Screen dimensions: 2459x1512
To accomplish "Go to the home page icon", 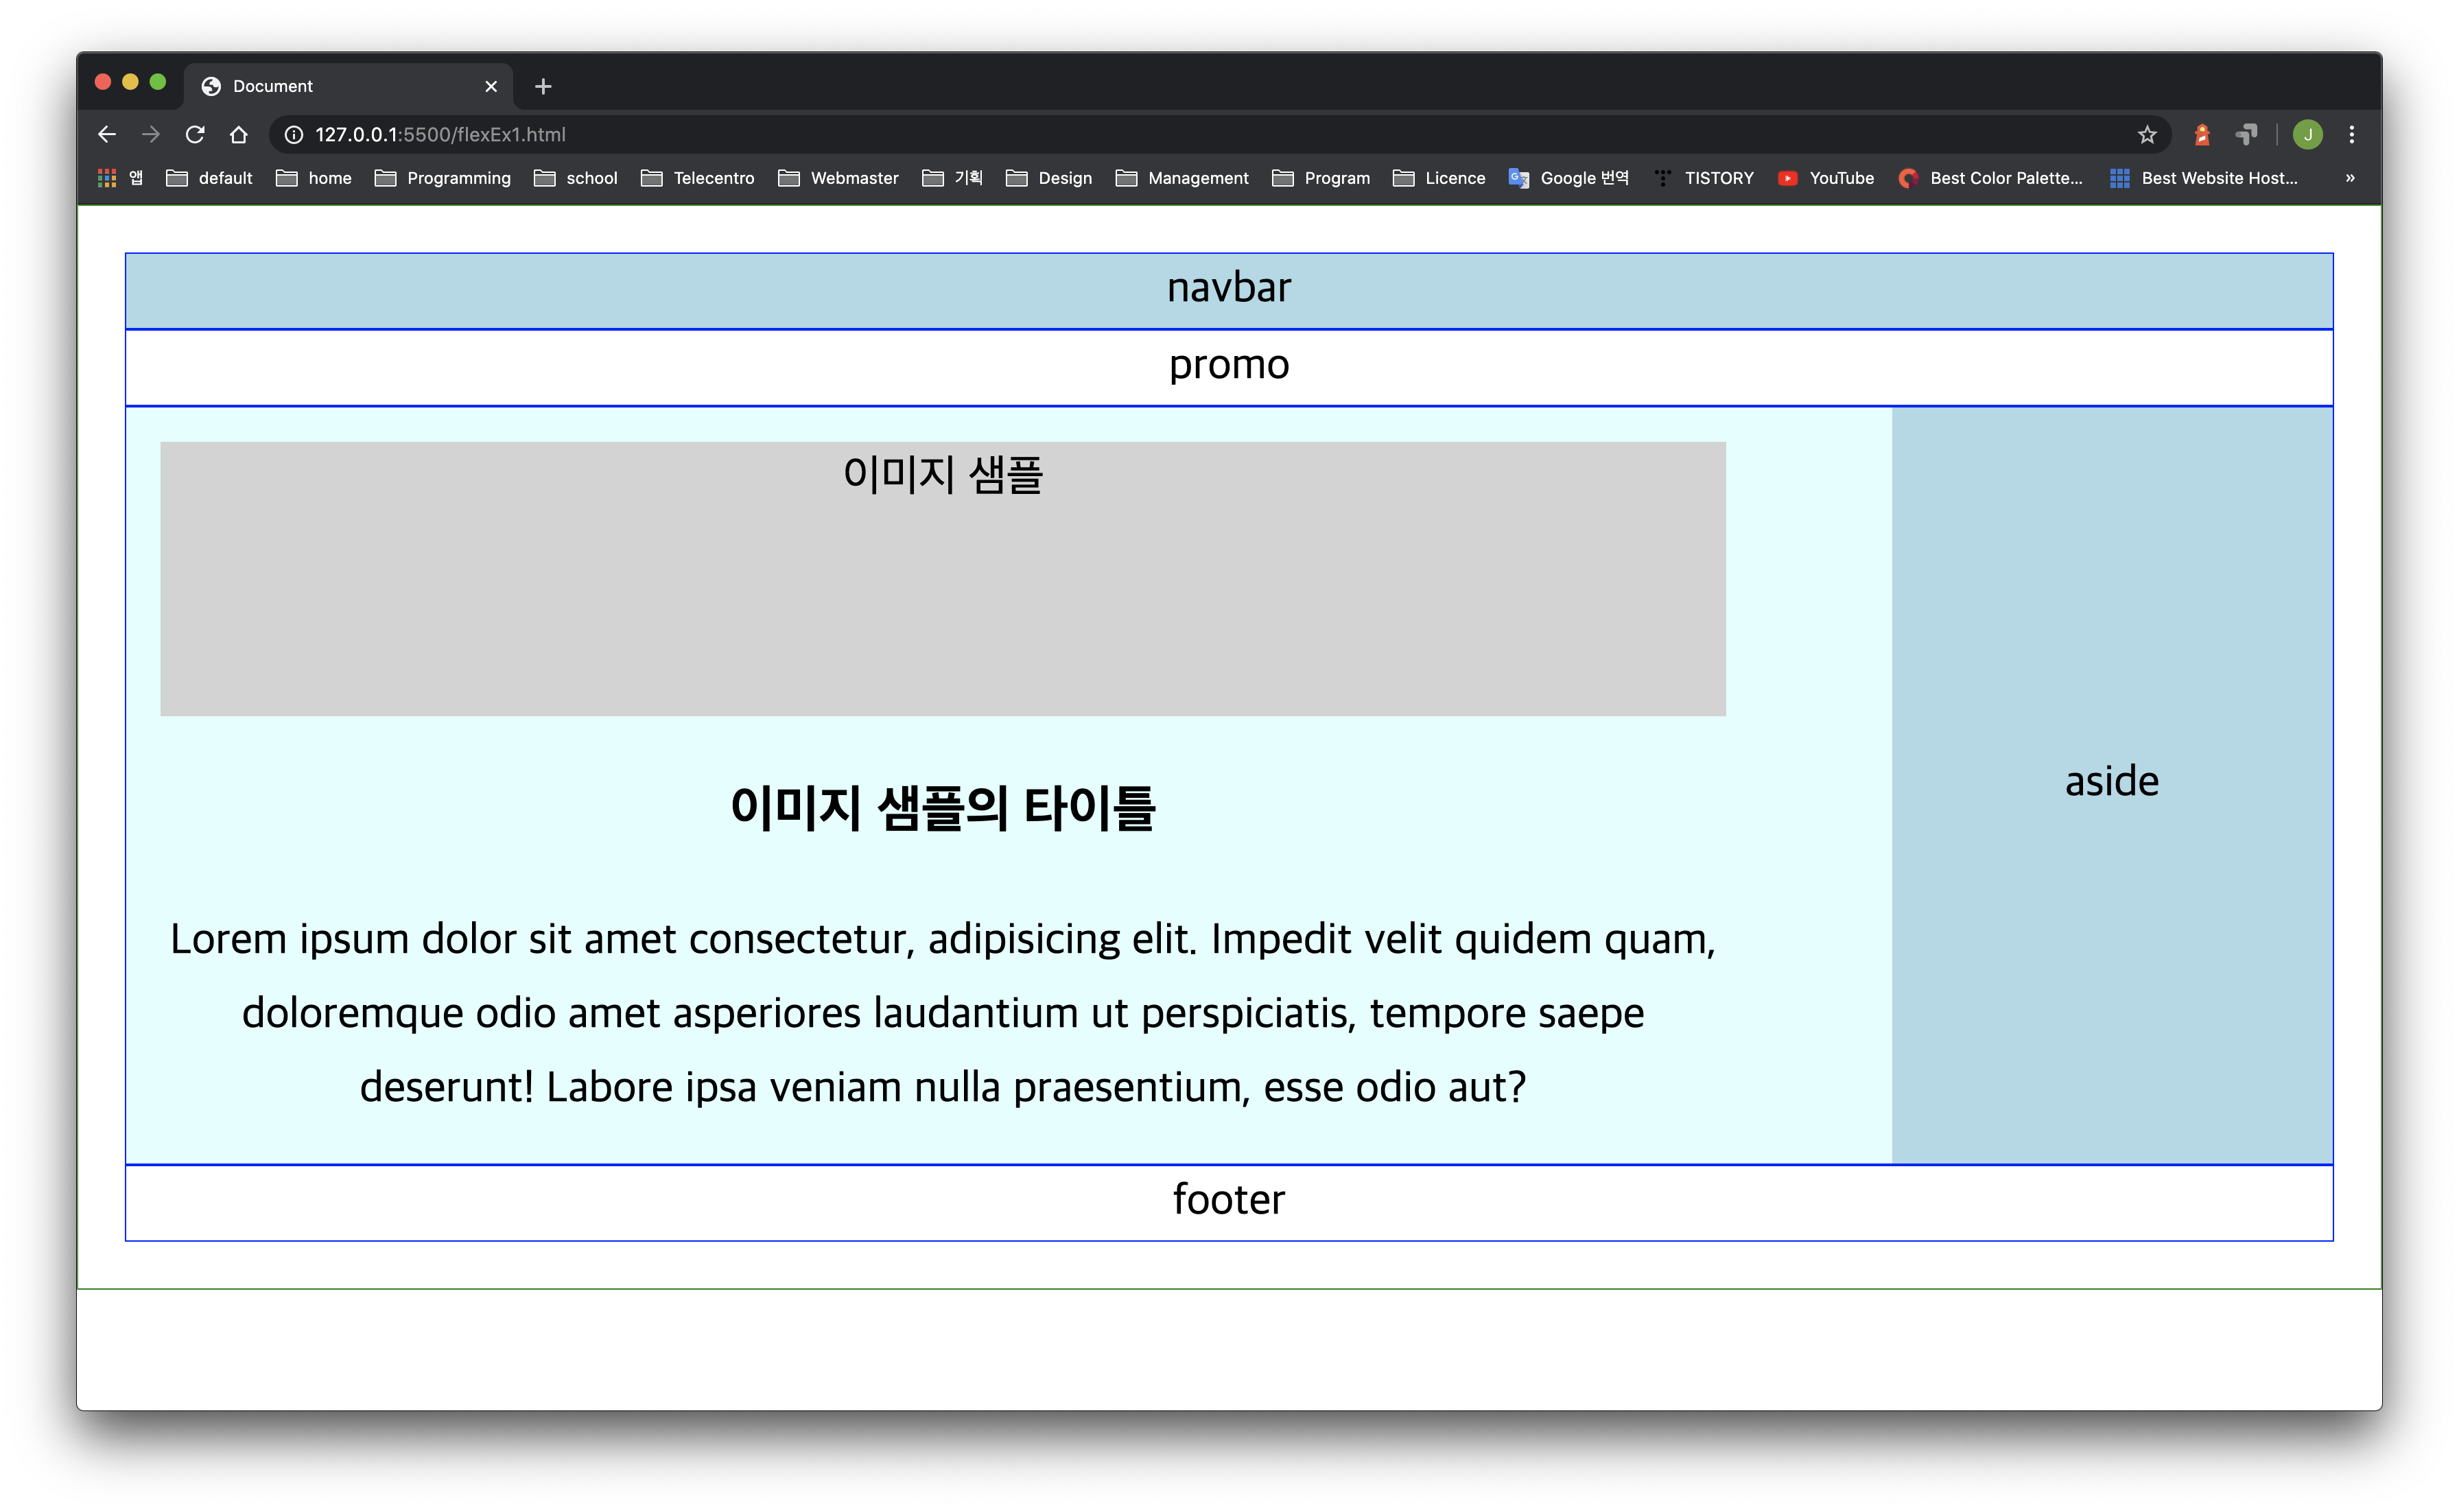I will point(238,134).
